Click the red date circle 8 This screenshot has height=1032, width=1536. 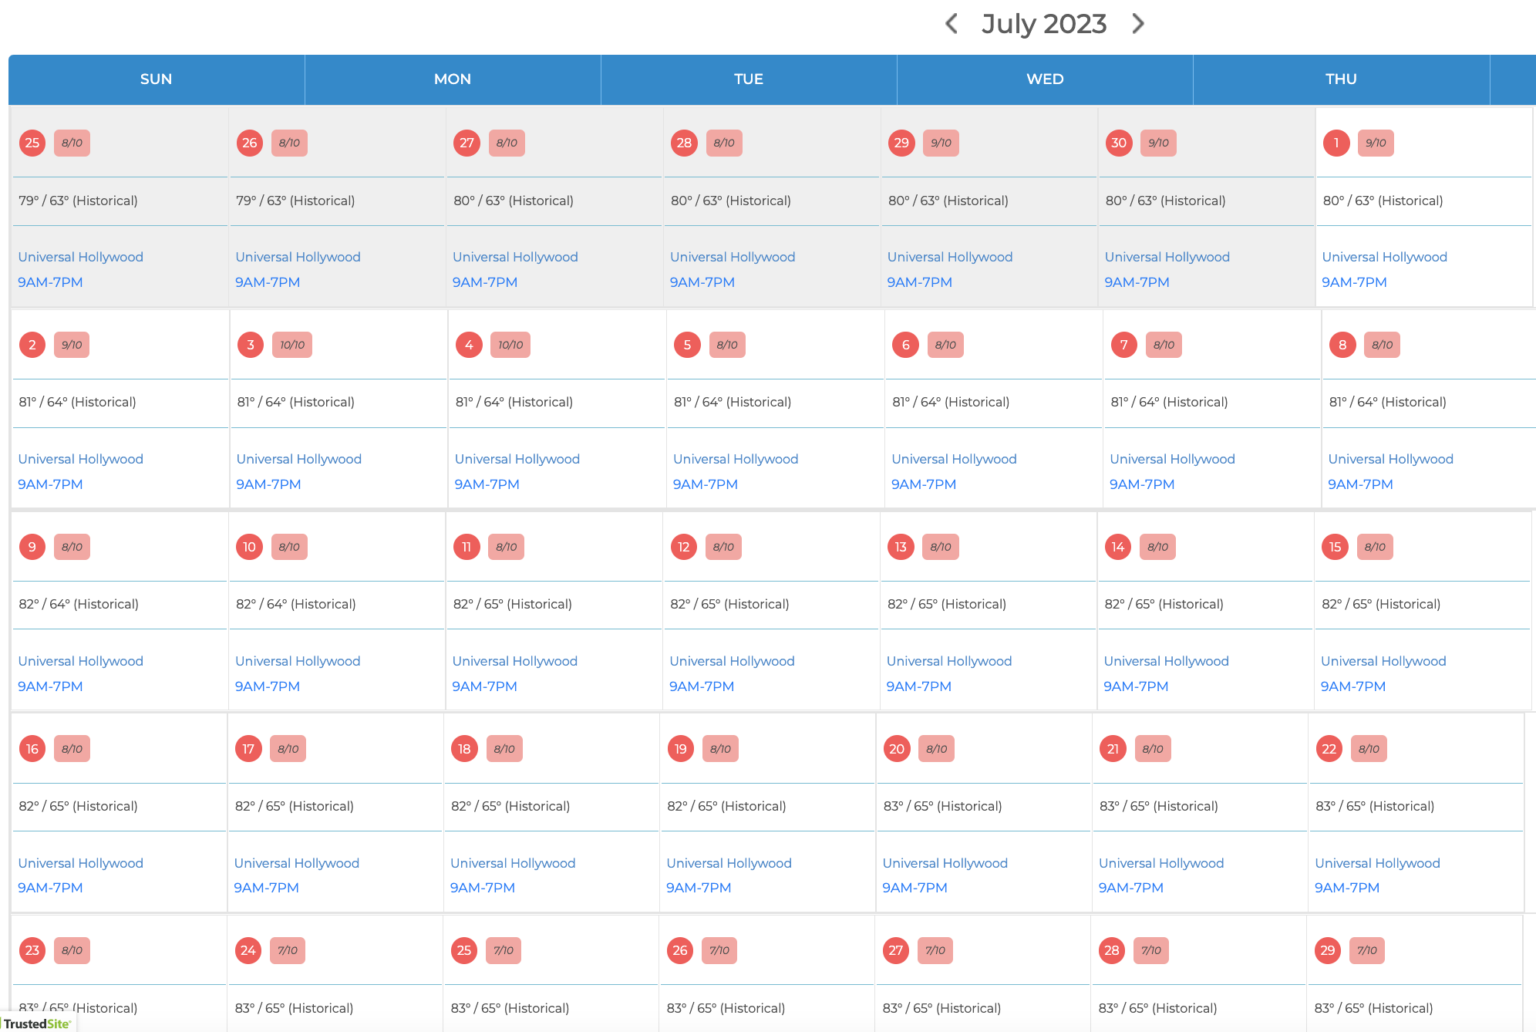1342,345
